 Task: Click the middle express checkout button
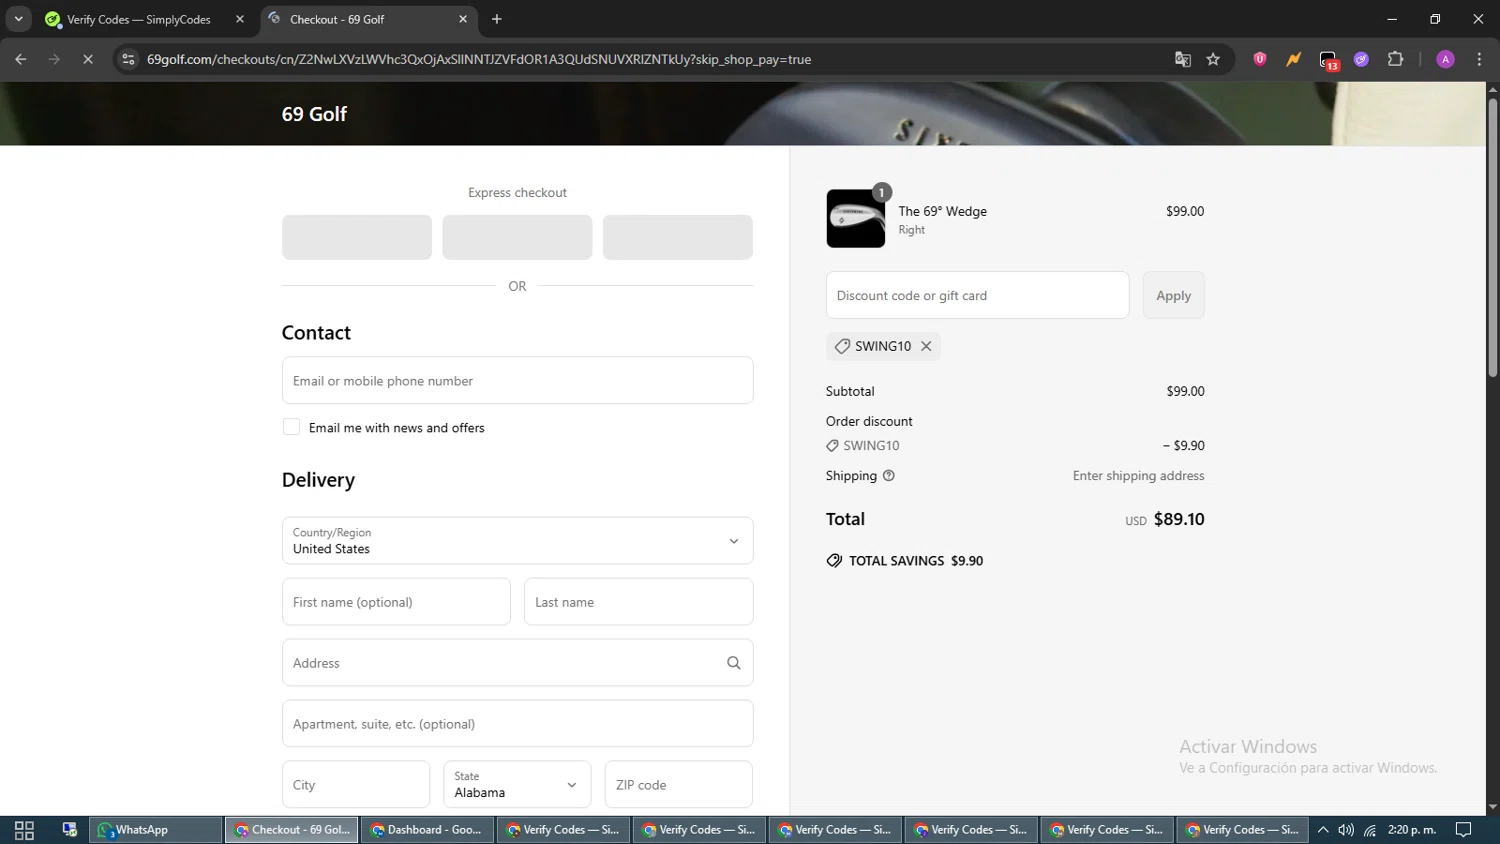pyautogui.click(x=517, y=237)
